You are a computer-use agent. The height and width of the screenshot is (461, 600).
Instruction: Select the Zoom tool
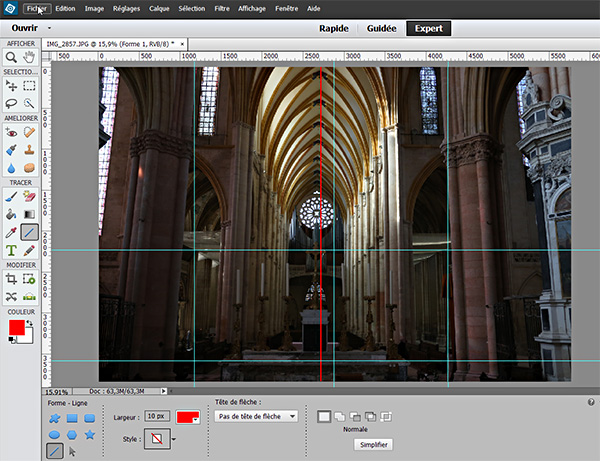pyautogui.click(x=11, y=57)
